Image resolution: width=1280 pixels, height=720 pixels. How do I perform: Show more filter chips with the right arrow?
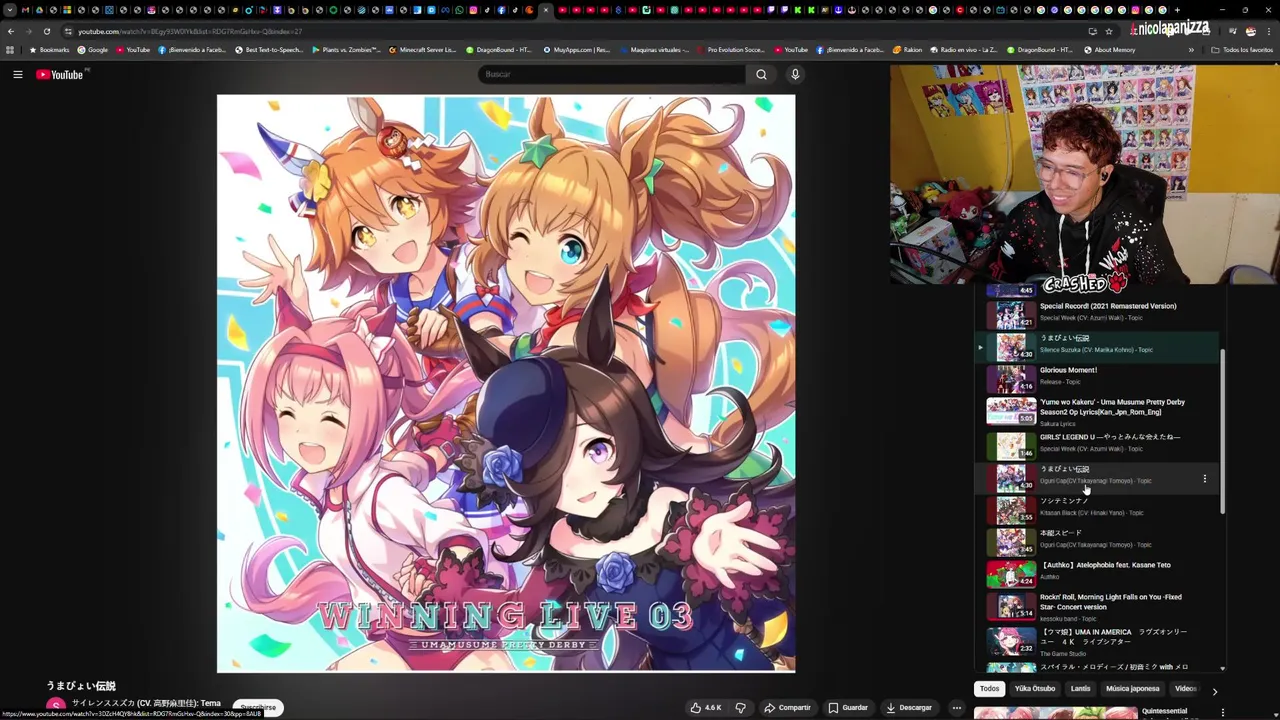pyautogui.click(x=1214, y=690)
